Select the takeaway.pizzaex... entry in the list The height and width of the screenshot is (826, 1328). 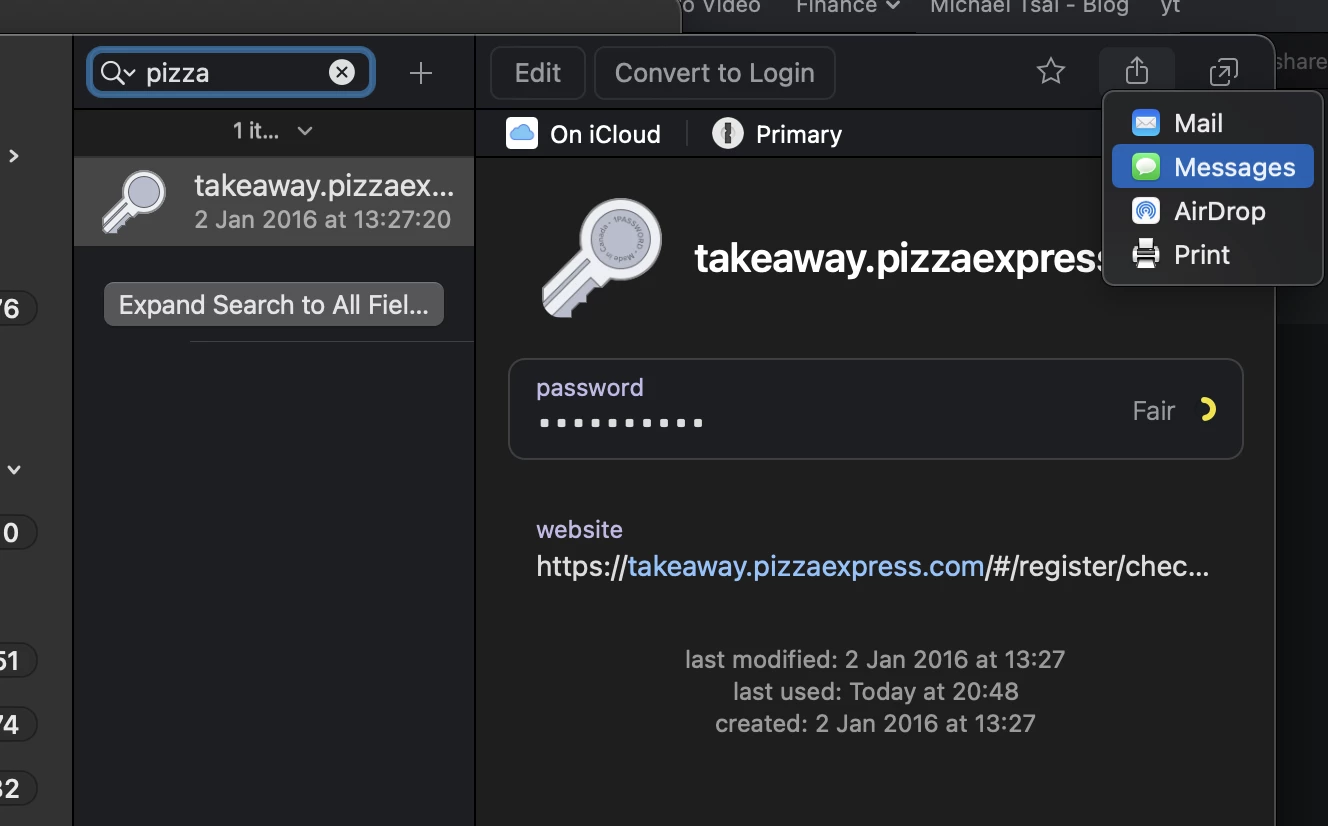coord(274,201)
